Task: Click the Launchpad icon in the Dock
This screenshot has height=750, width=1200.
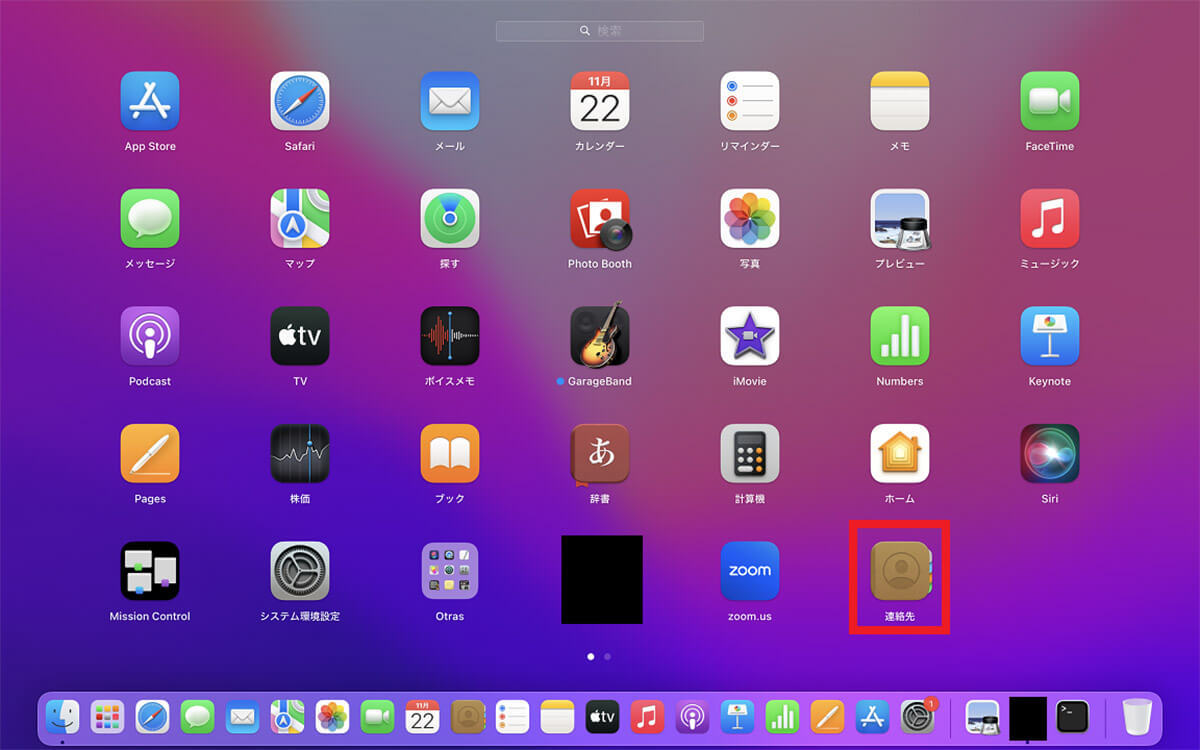Action: (x=107, y=716)
